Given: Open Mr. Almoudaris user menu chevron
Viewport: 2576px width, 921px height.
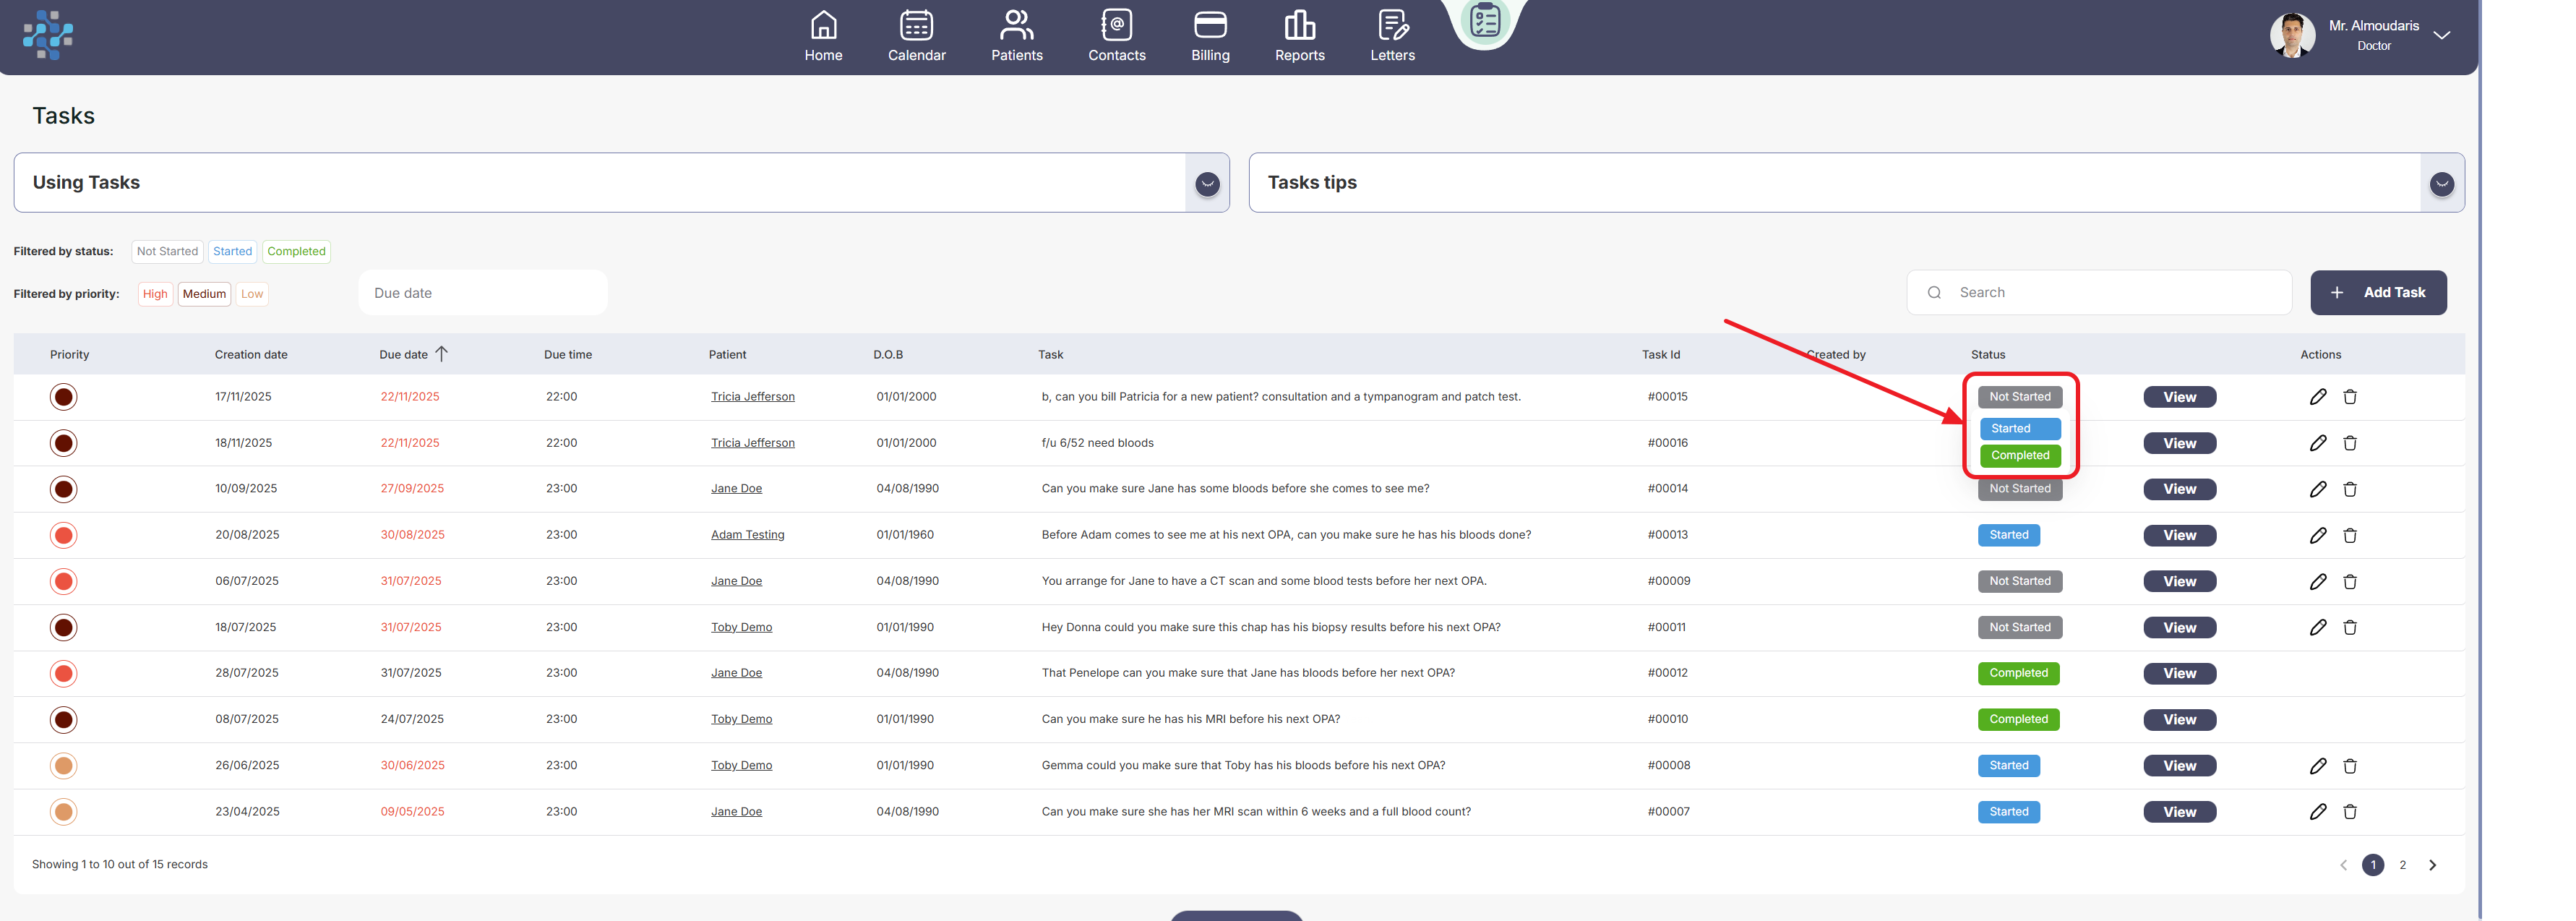Looking at the screenshot, I should point(2441,36).
